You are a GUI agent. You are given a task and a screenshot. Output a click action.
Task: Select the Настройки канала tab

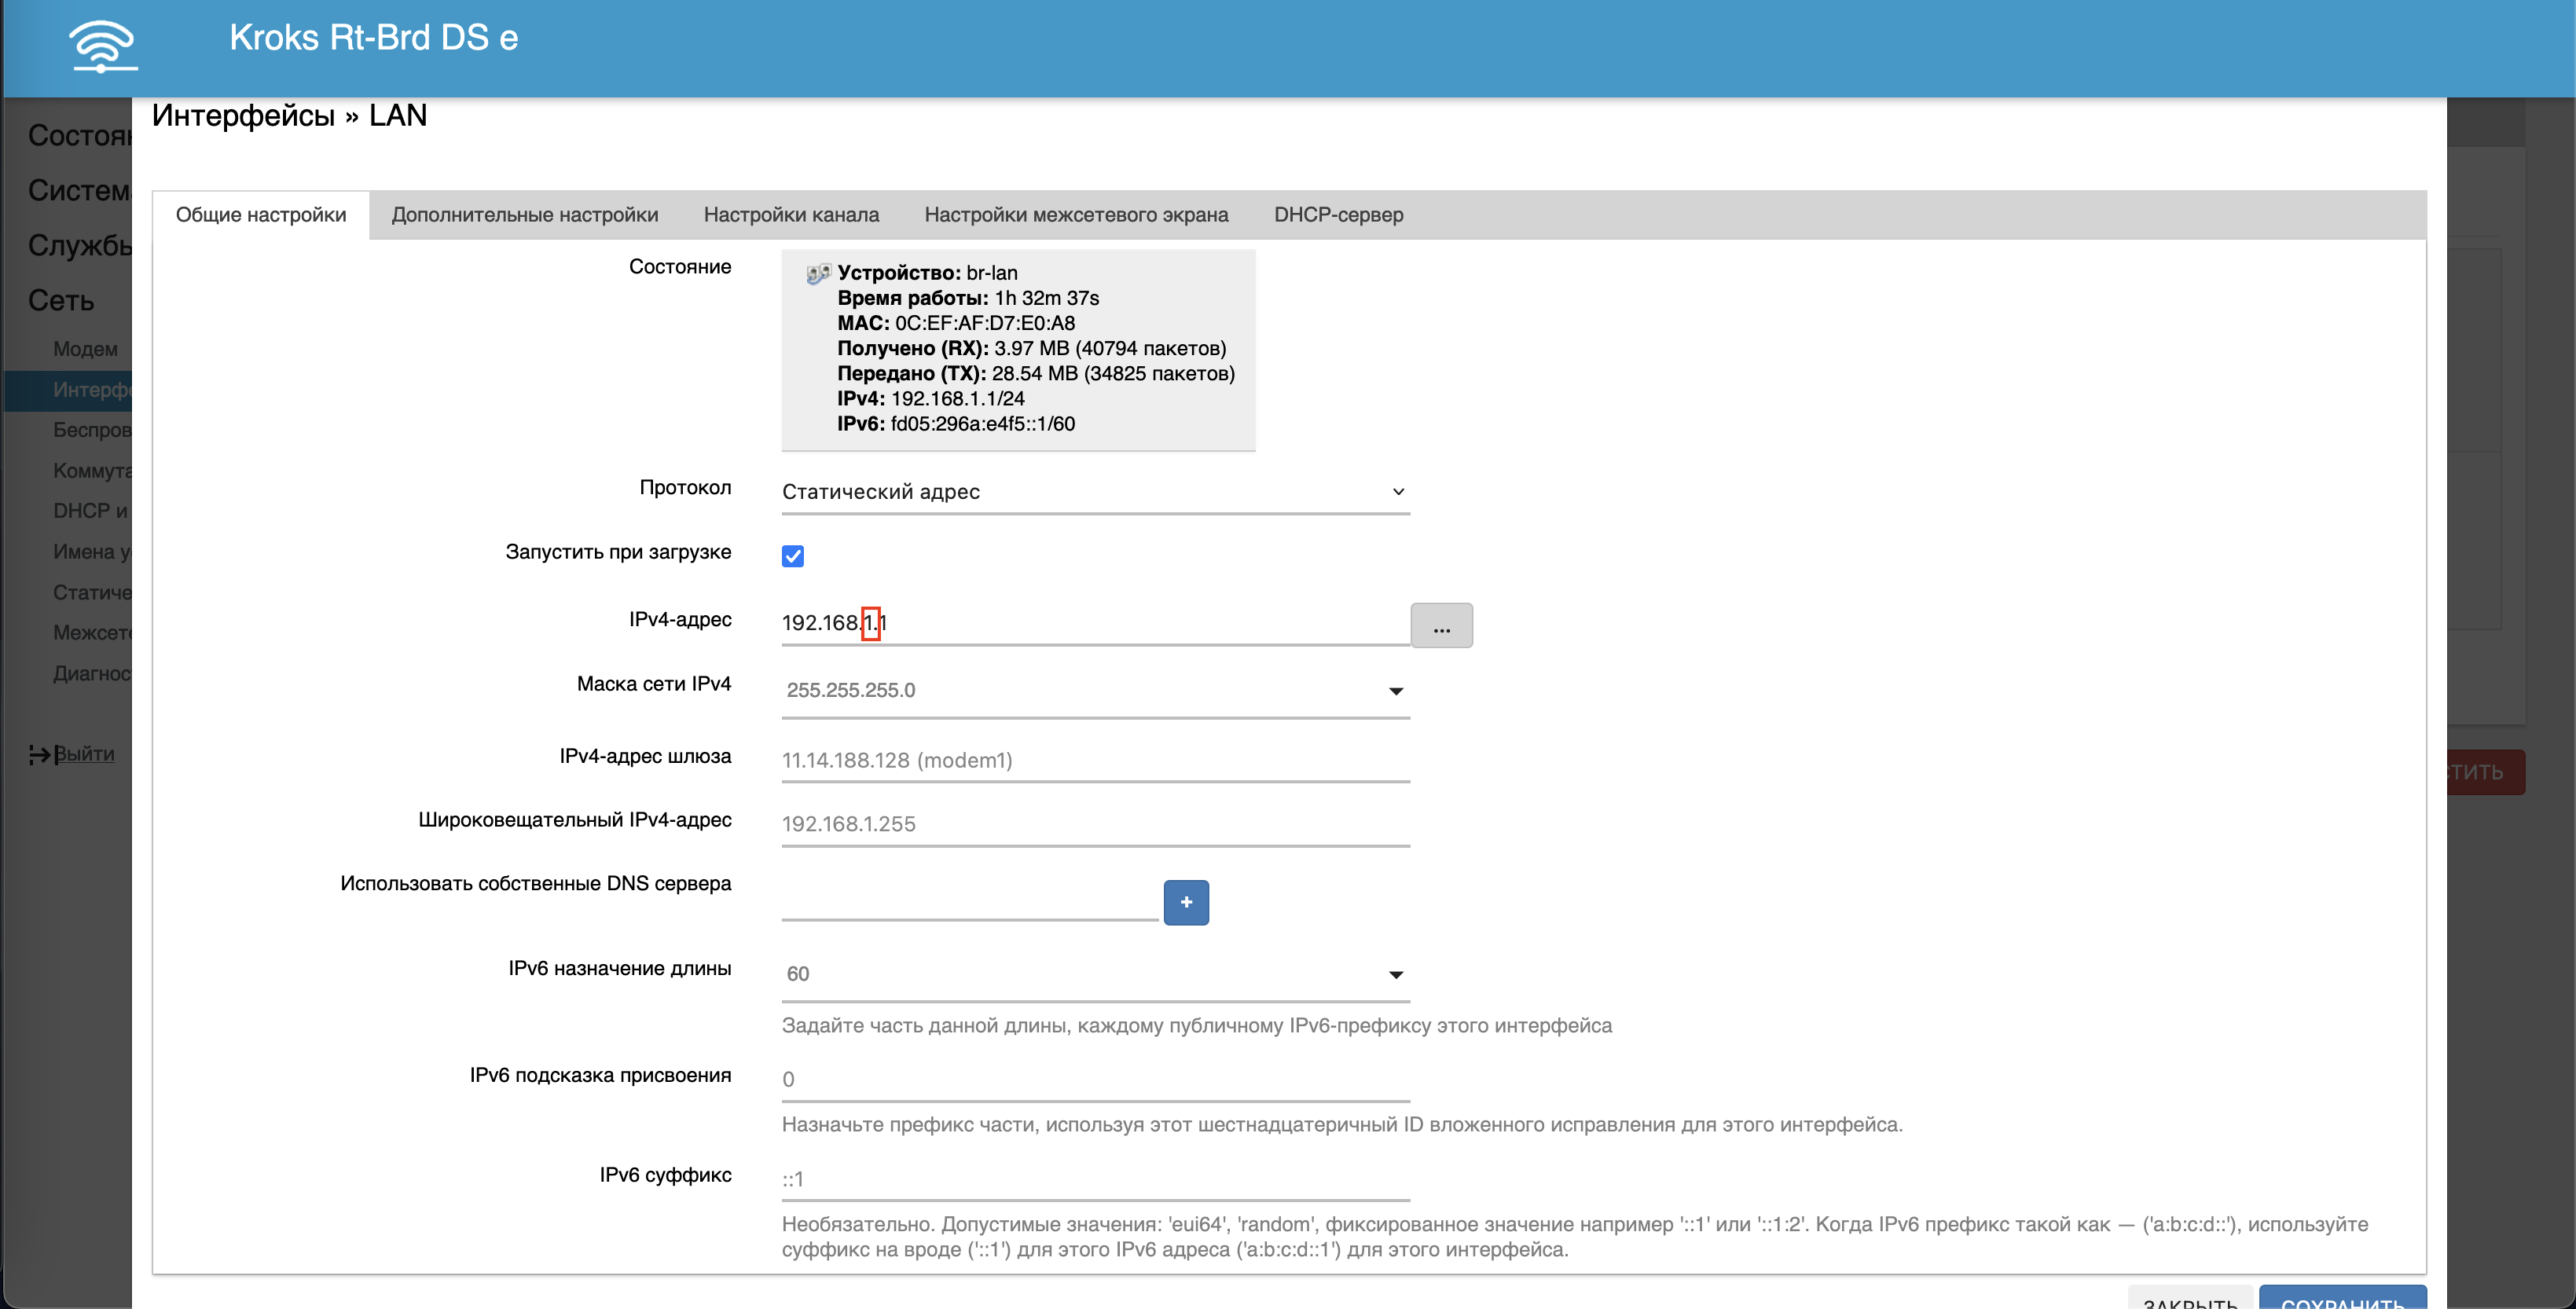click(x=791, y=215)
